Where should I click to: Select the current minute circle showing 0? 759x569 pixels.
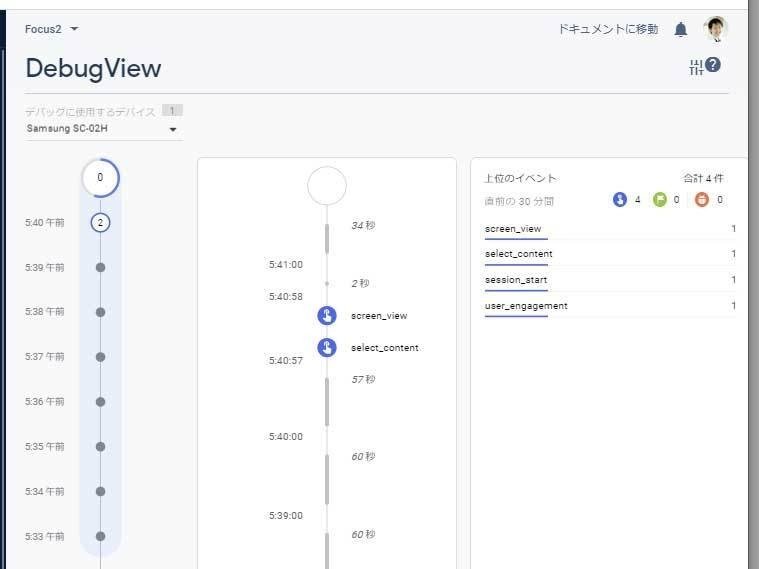coord(100,178)
